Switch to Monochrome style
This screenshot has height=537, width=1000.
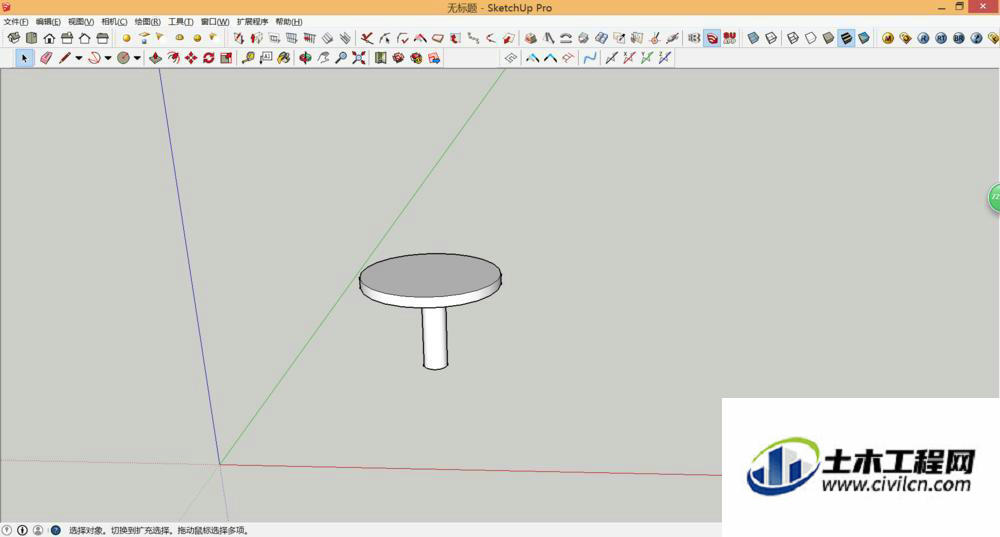pos(864,38)
